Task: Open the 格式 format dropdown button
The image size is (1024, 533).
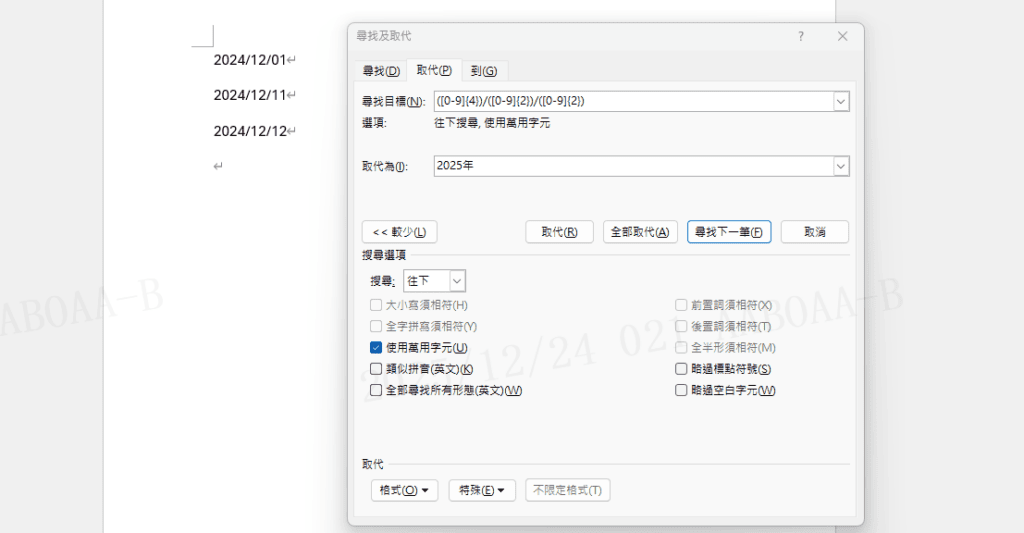Action: click(x=404, y=490)
